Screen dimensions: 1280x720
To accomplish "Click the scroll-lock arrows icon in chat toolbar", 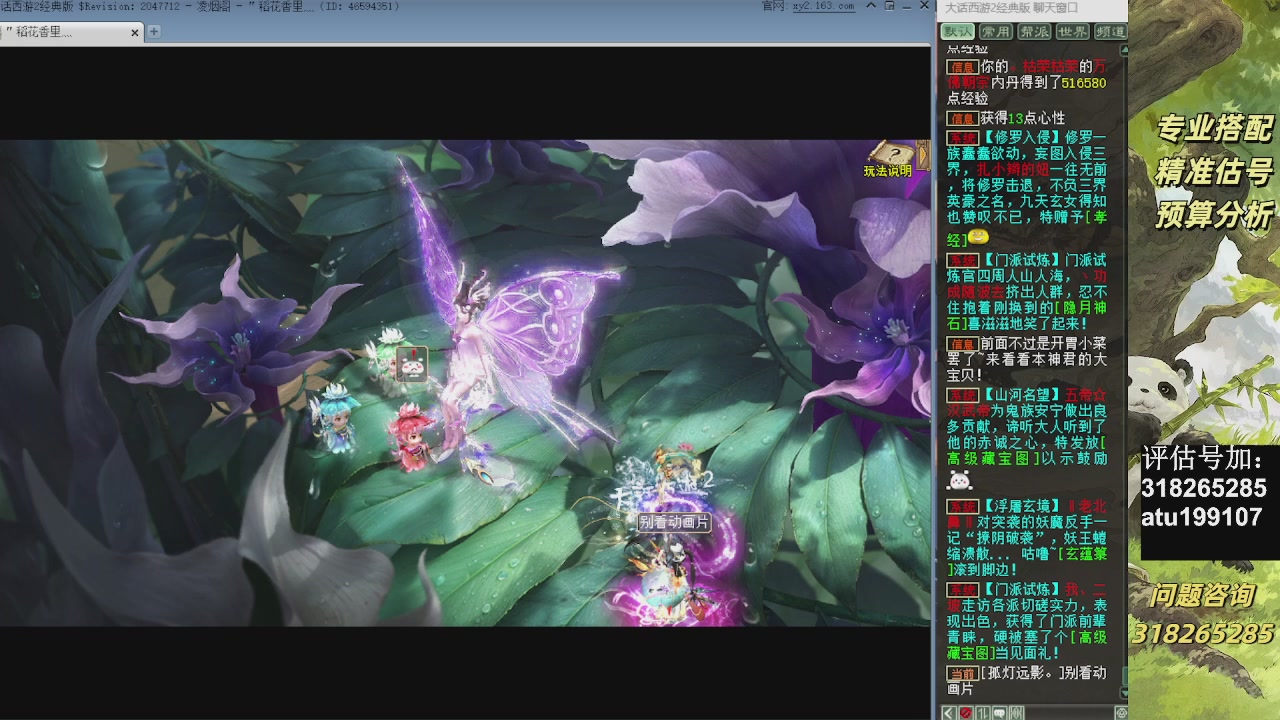I will [983, 713].
